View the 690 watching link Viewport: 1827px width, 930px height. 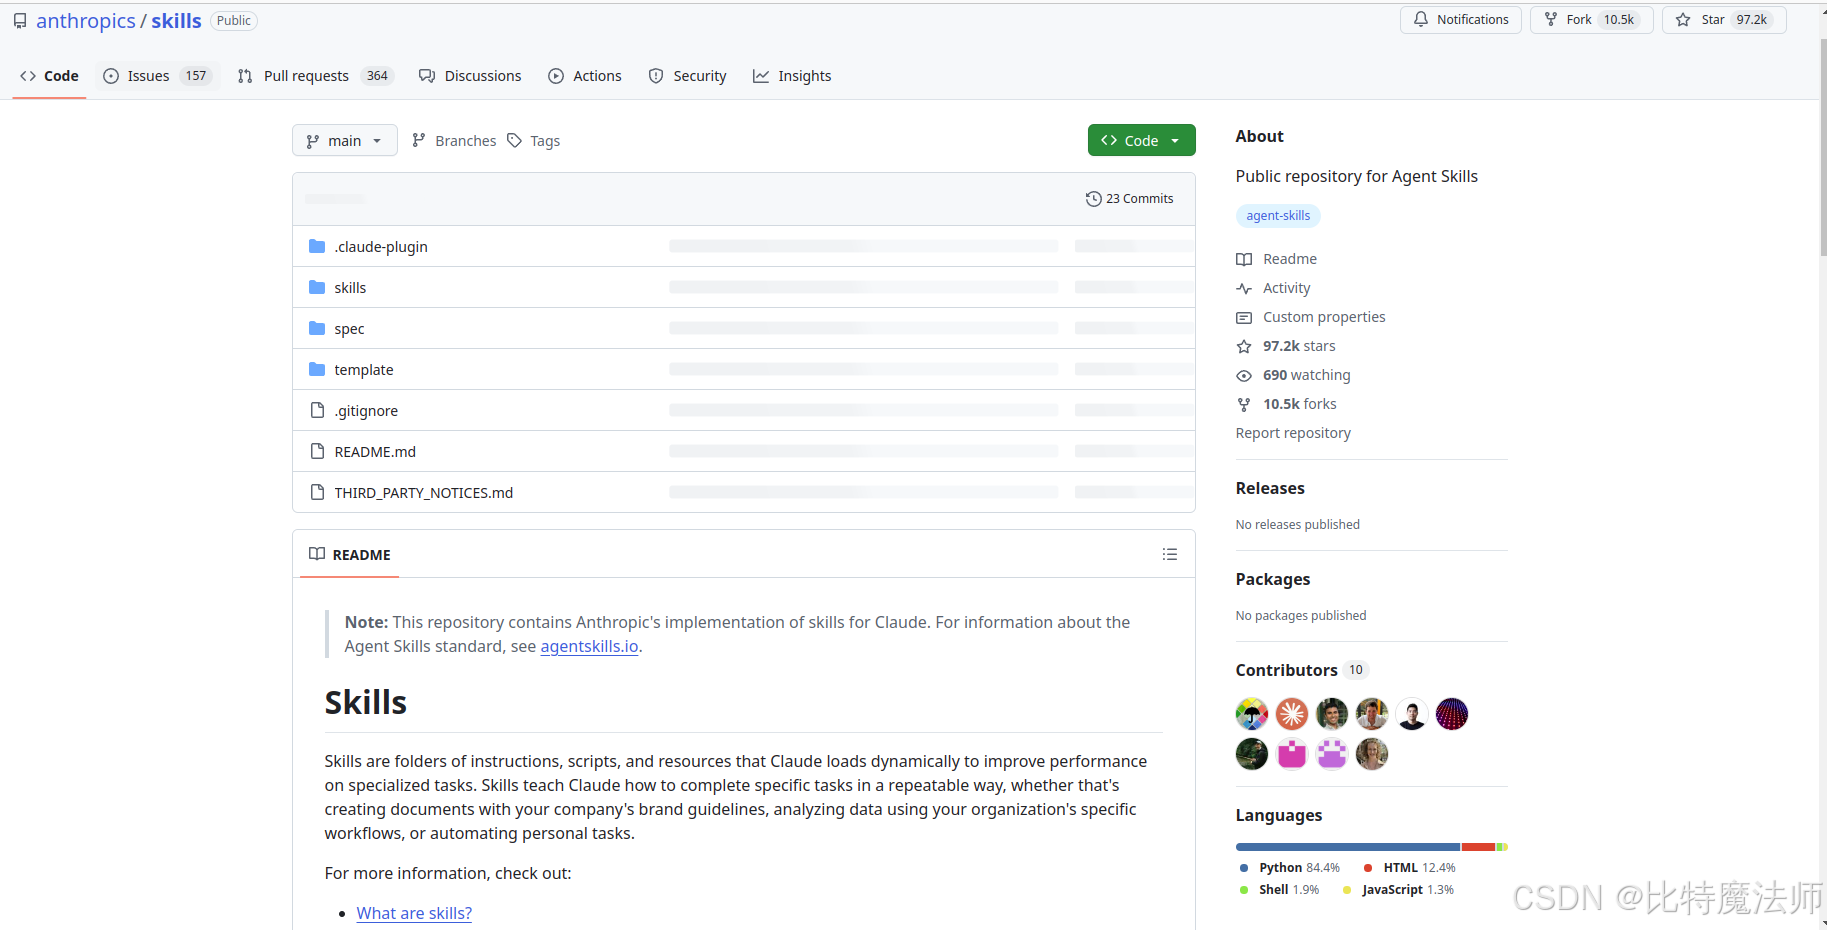pos(1306,375)
